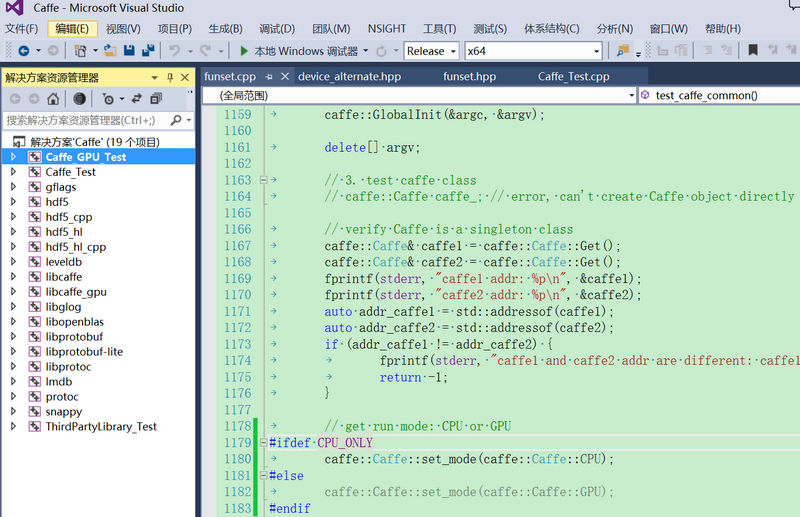This screenshot has height=517, width=800.
Task: Select the libopenblas project in tree
Action: 74,322
